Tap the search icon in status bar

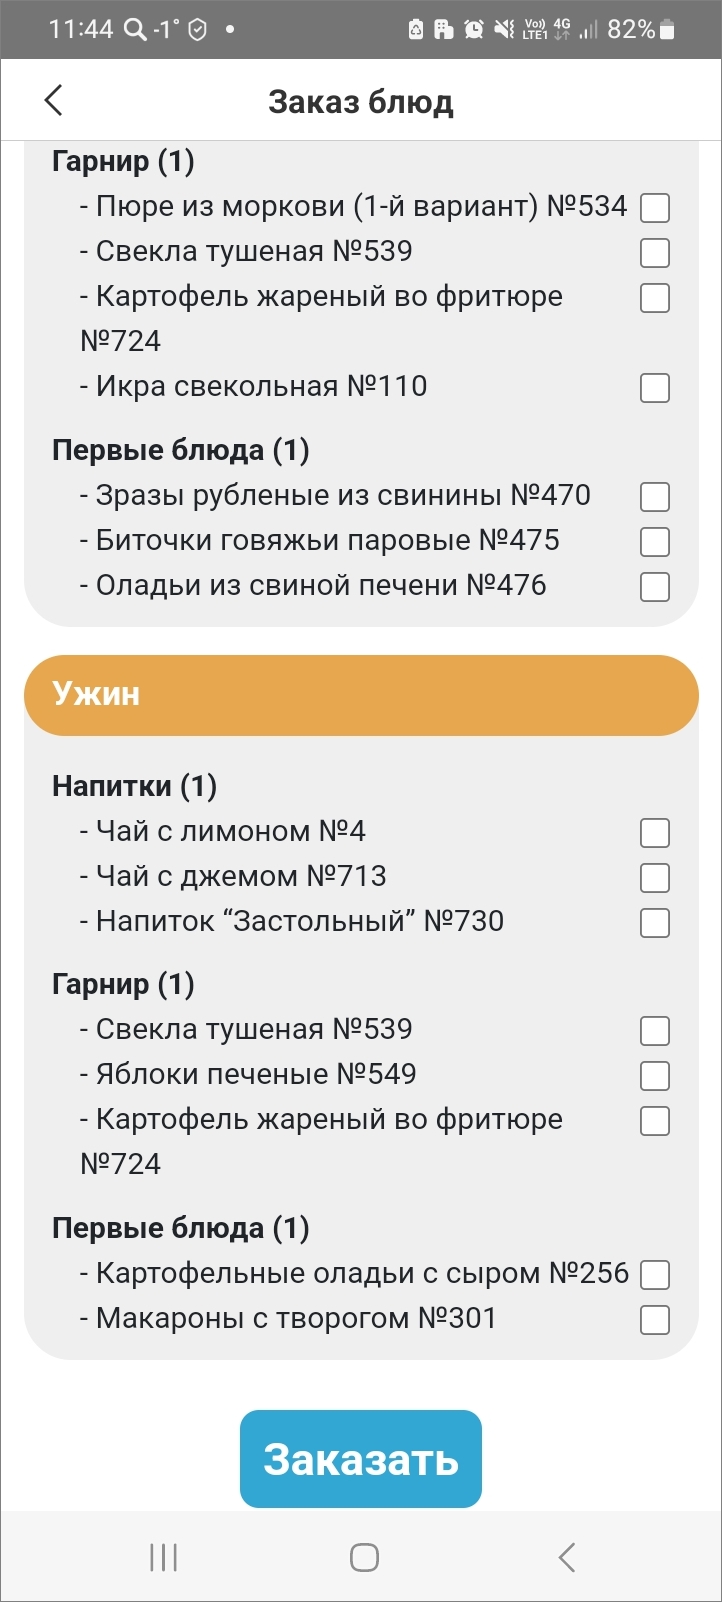tap(134, 30)
